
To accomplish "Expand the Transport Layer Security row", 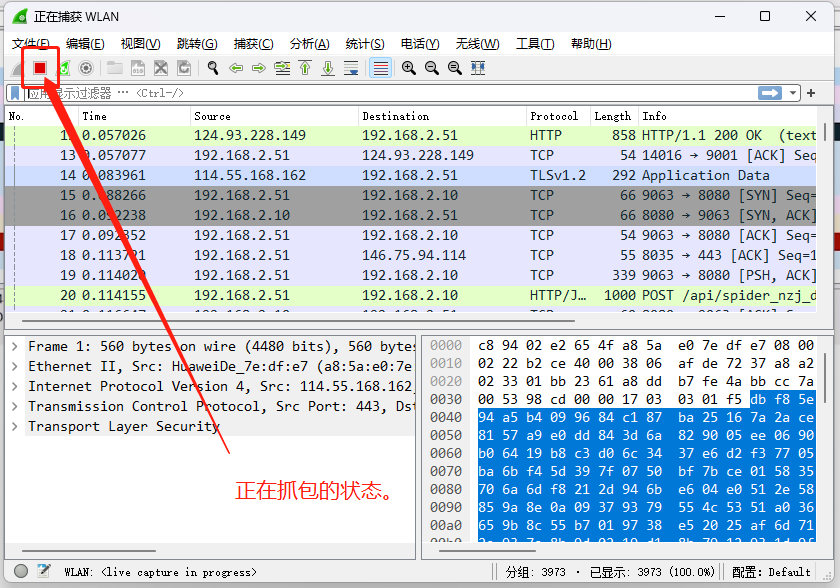I will 15,427.
